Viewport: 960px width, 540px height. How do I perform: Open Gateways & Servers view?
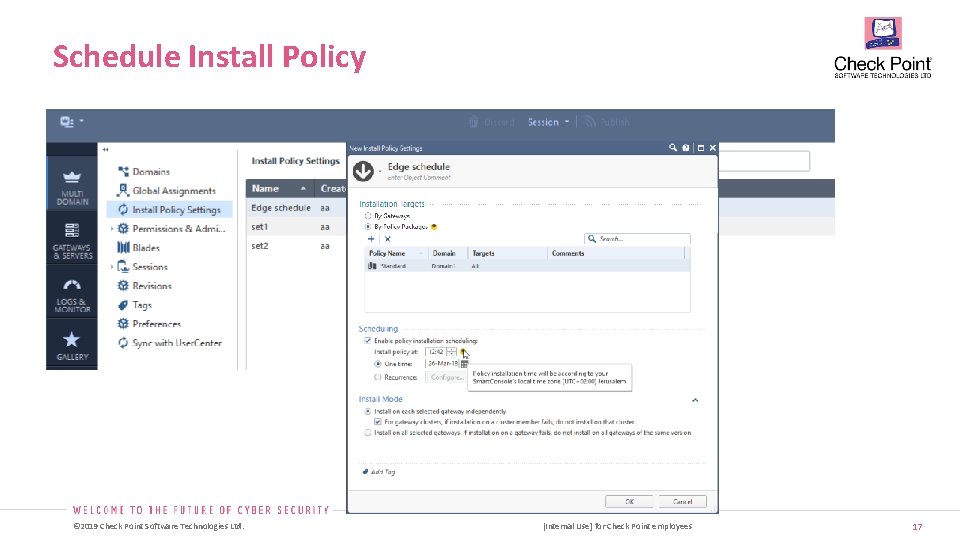coord(72,240)
